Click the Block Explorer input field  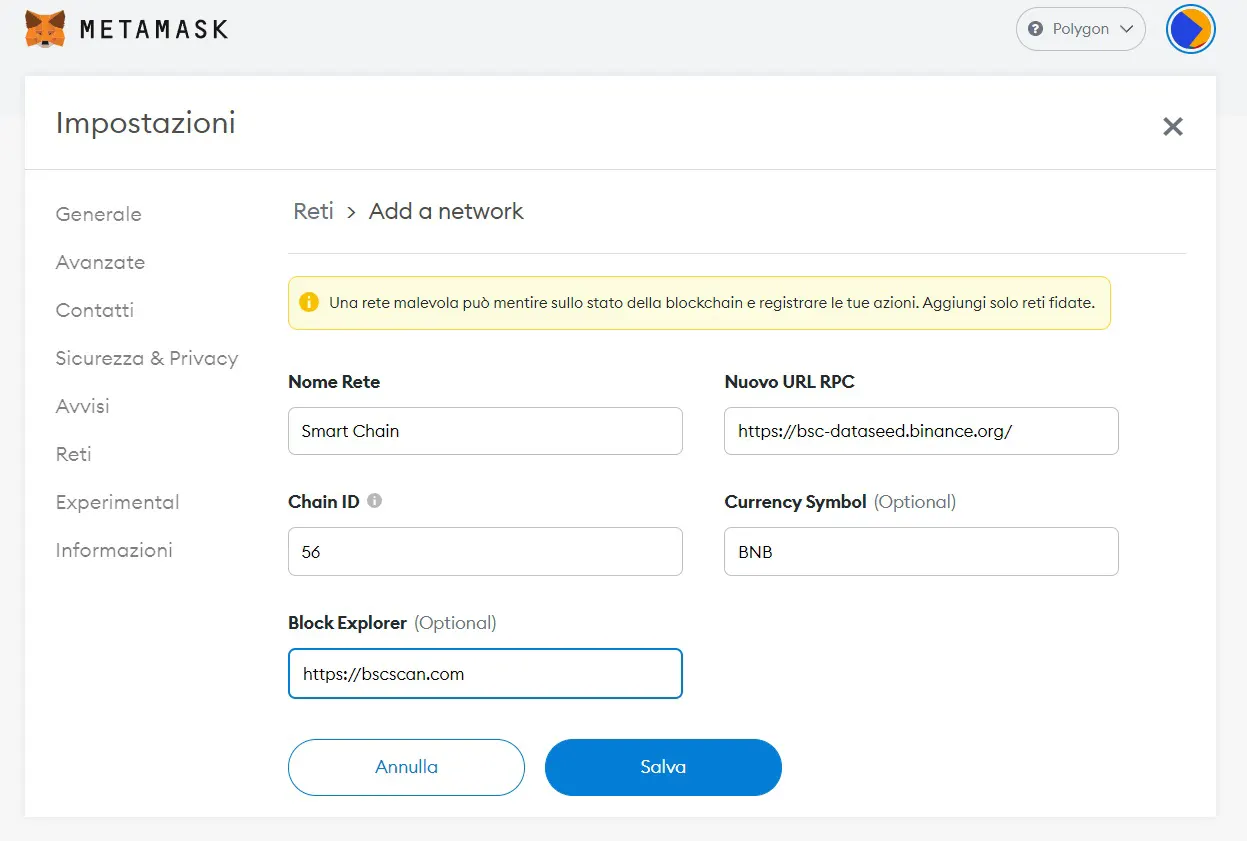[485, 673]
